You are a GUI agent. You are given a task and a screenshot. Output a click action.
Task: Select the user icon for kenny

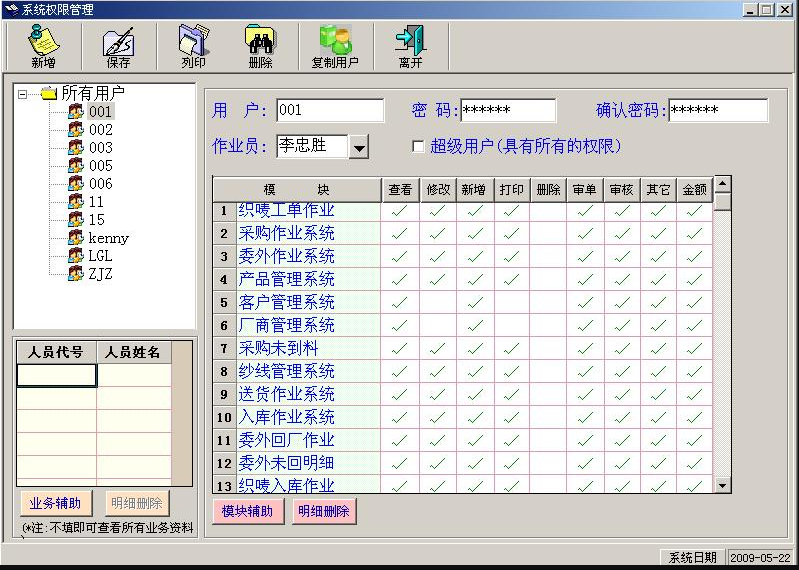point(75,237)
